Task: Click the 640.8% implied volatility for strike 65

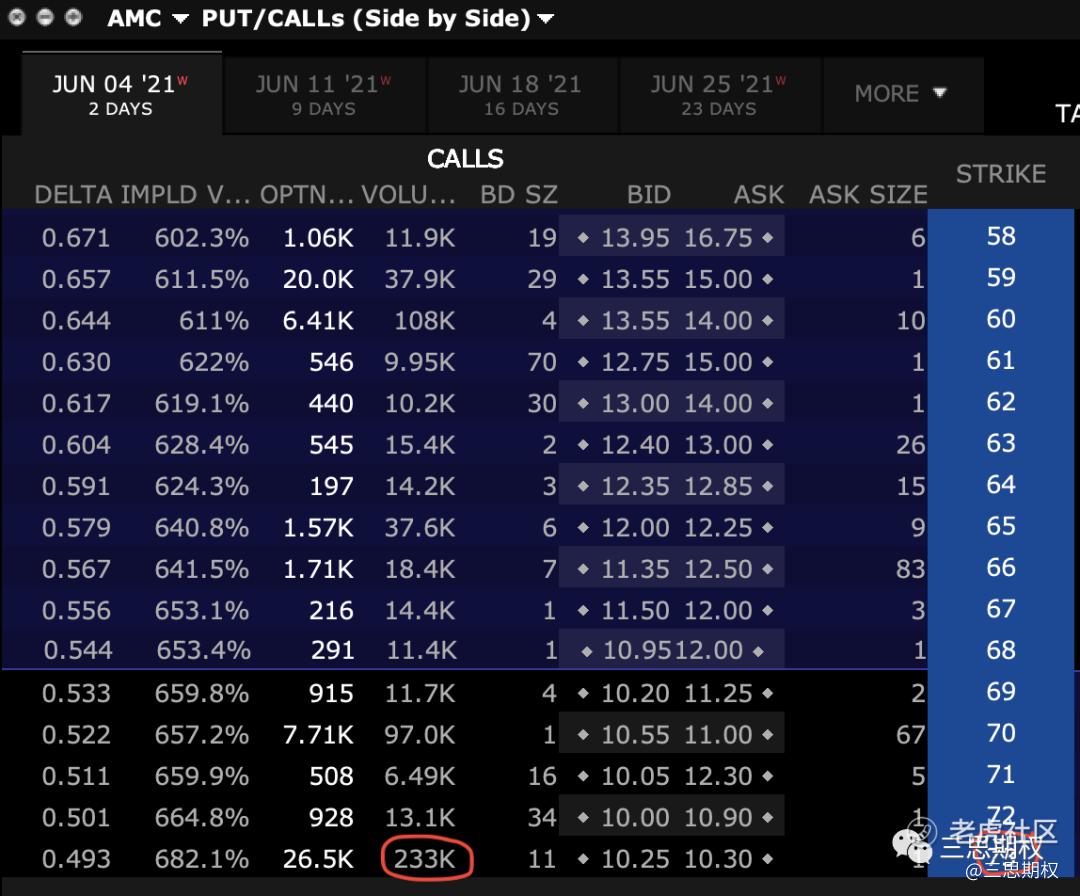Action: point(202,528)
